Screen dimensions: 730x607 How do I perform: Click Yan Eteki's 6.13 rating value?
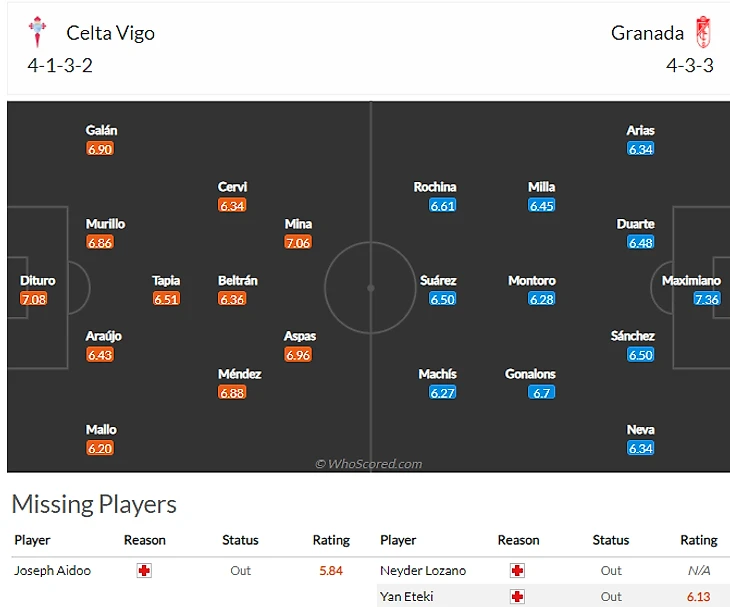coord(699,597)
